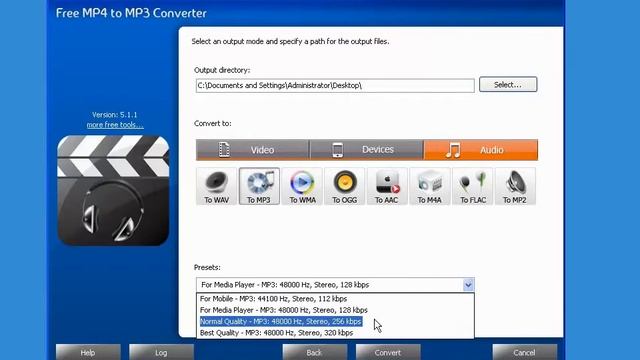The width and height of the screenshot is (640, 360).
Task: Click the Cancel button
Action: 524,352
